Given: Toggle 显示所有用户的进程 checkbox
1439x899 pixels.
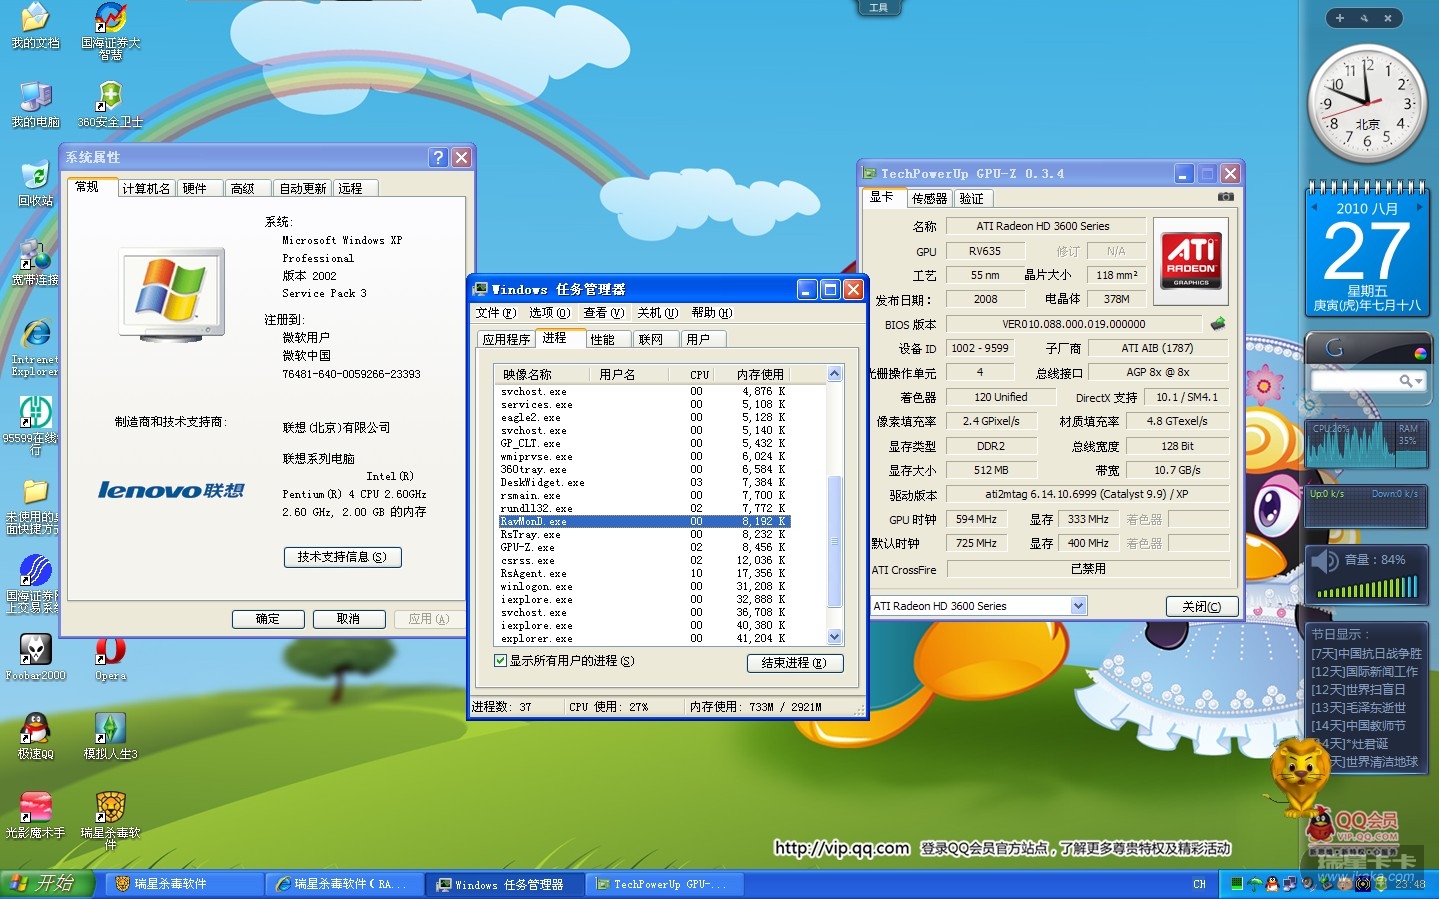Looking at the screenshot, I should pos(500,661).
